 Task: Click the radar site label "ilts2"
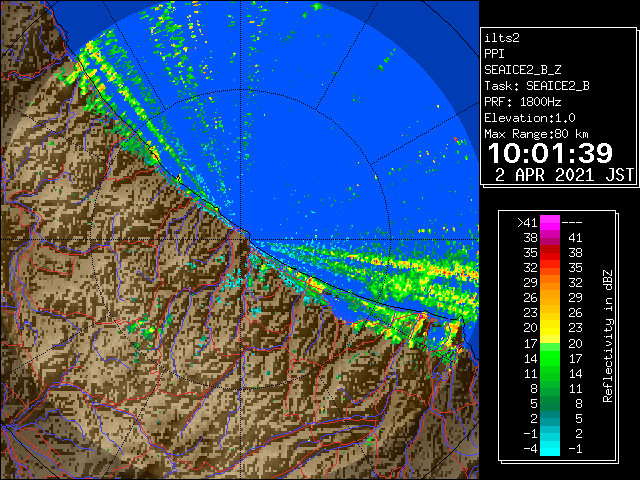click(x=502, y=38)
